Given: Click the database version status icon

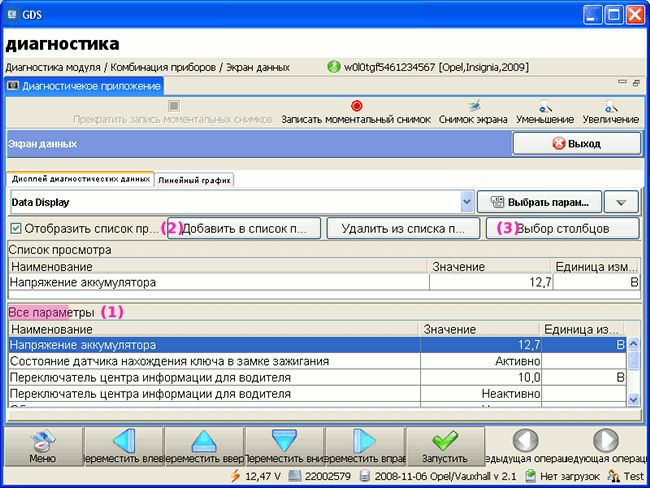Looking at the screenshot, I should pyautogui.click(x=364, y=476).
